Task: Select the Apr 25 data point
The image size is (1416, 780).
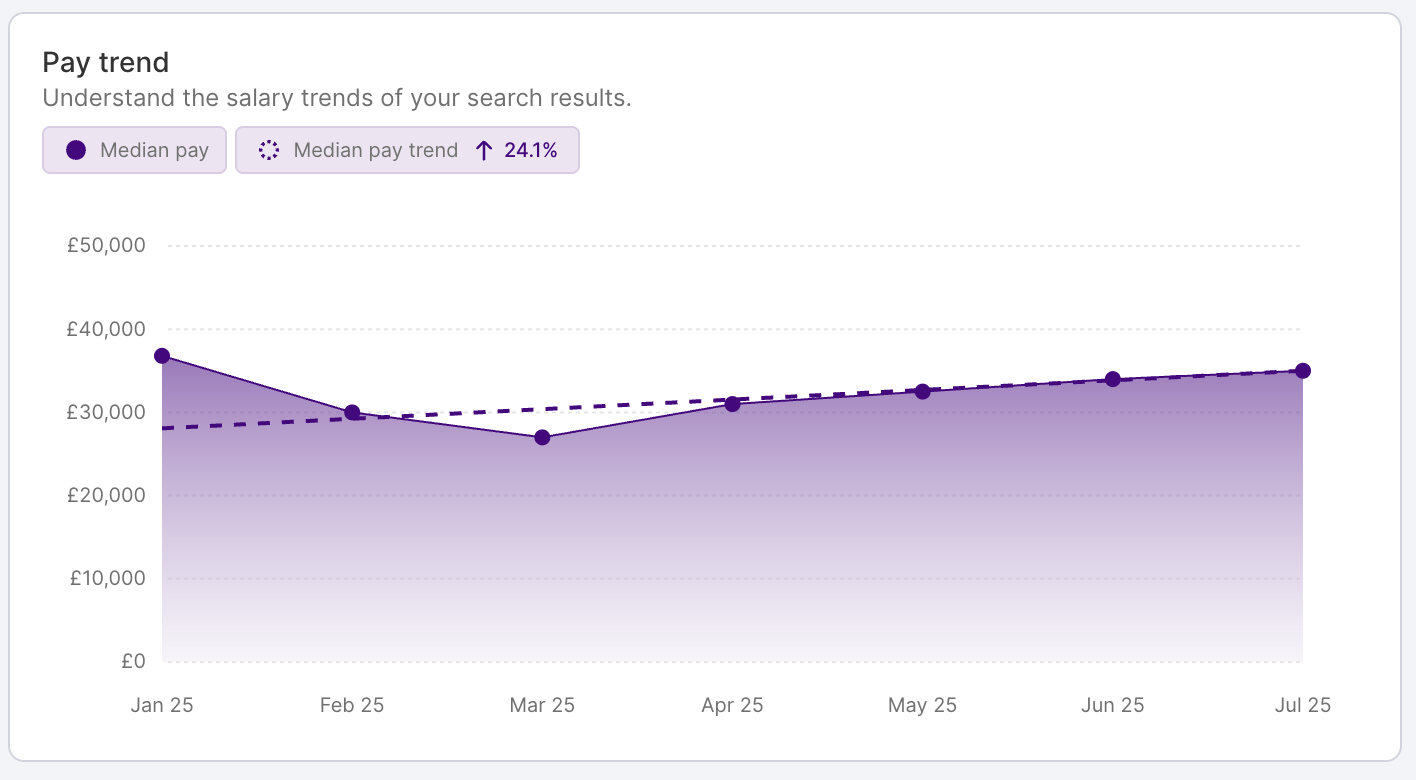Action: [x=732, y=404]
